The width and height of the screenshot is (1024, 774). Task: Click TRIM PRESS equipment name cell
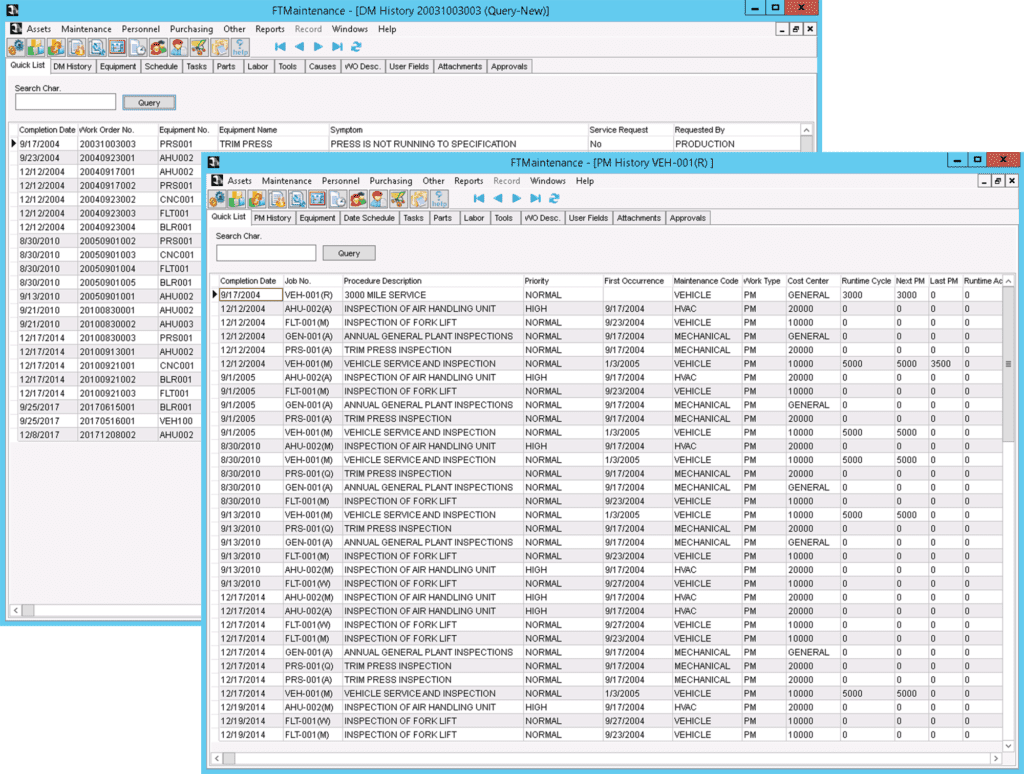tap(272, 144)
